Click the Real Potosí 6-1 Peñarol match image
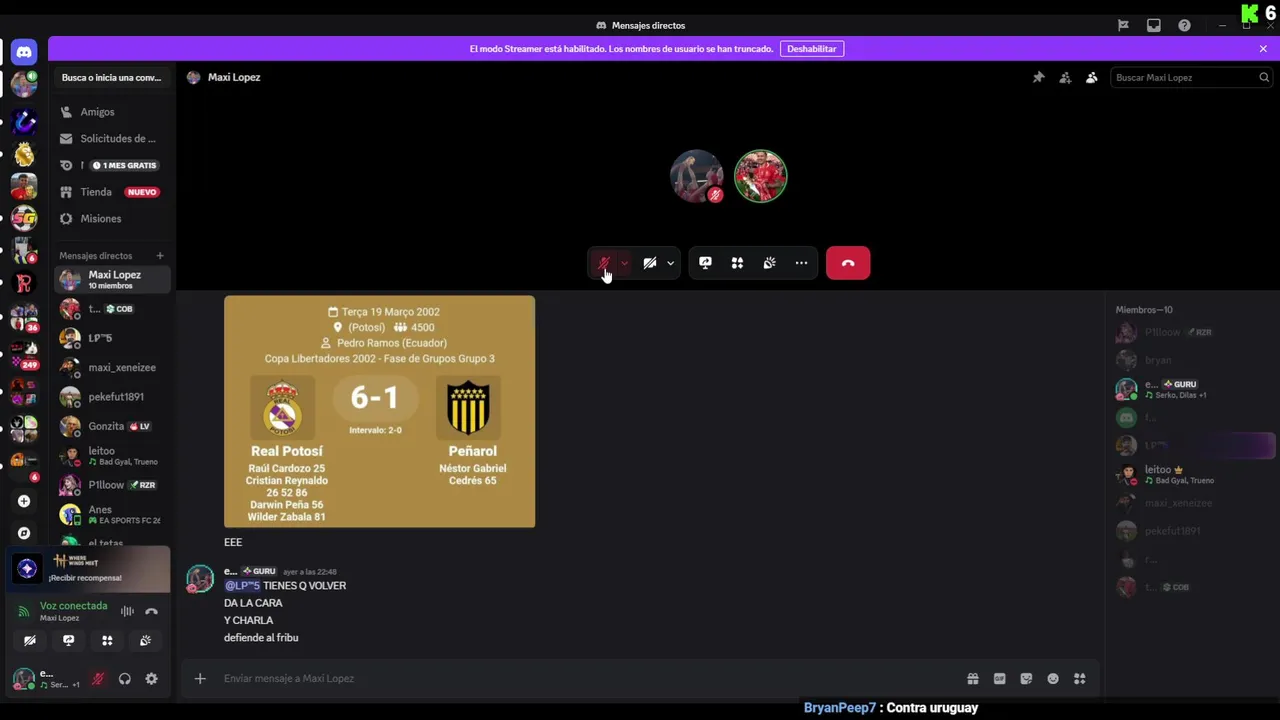1280x720 pixels. (x=379, y=411)
